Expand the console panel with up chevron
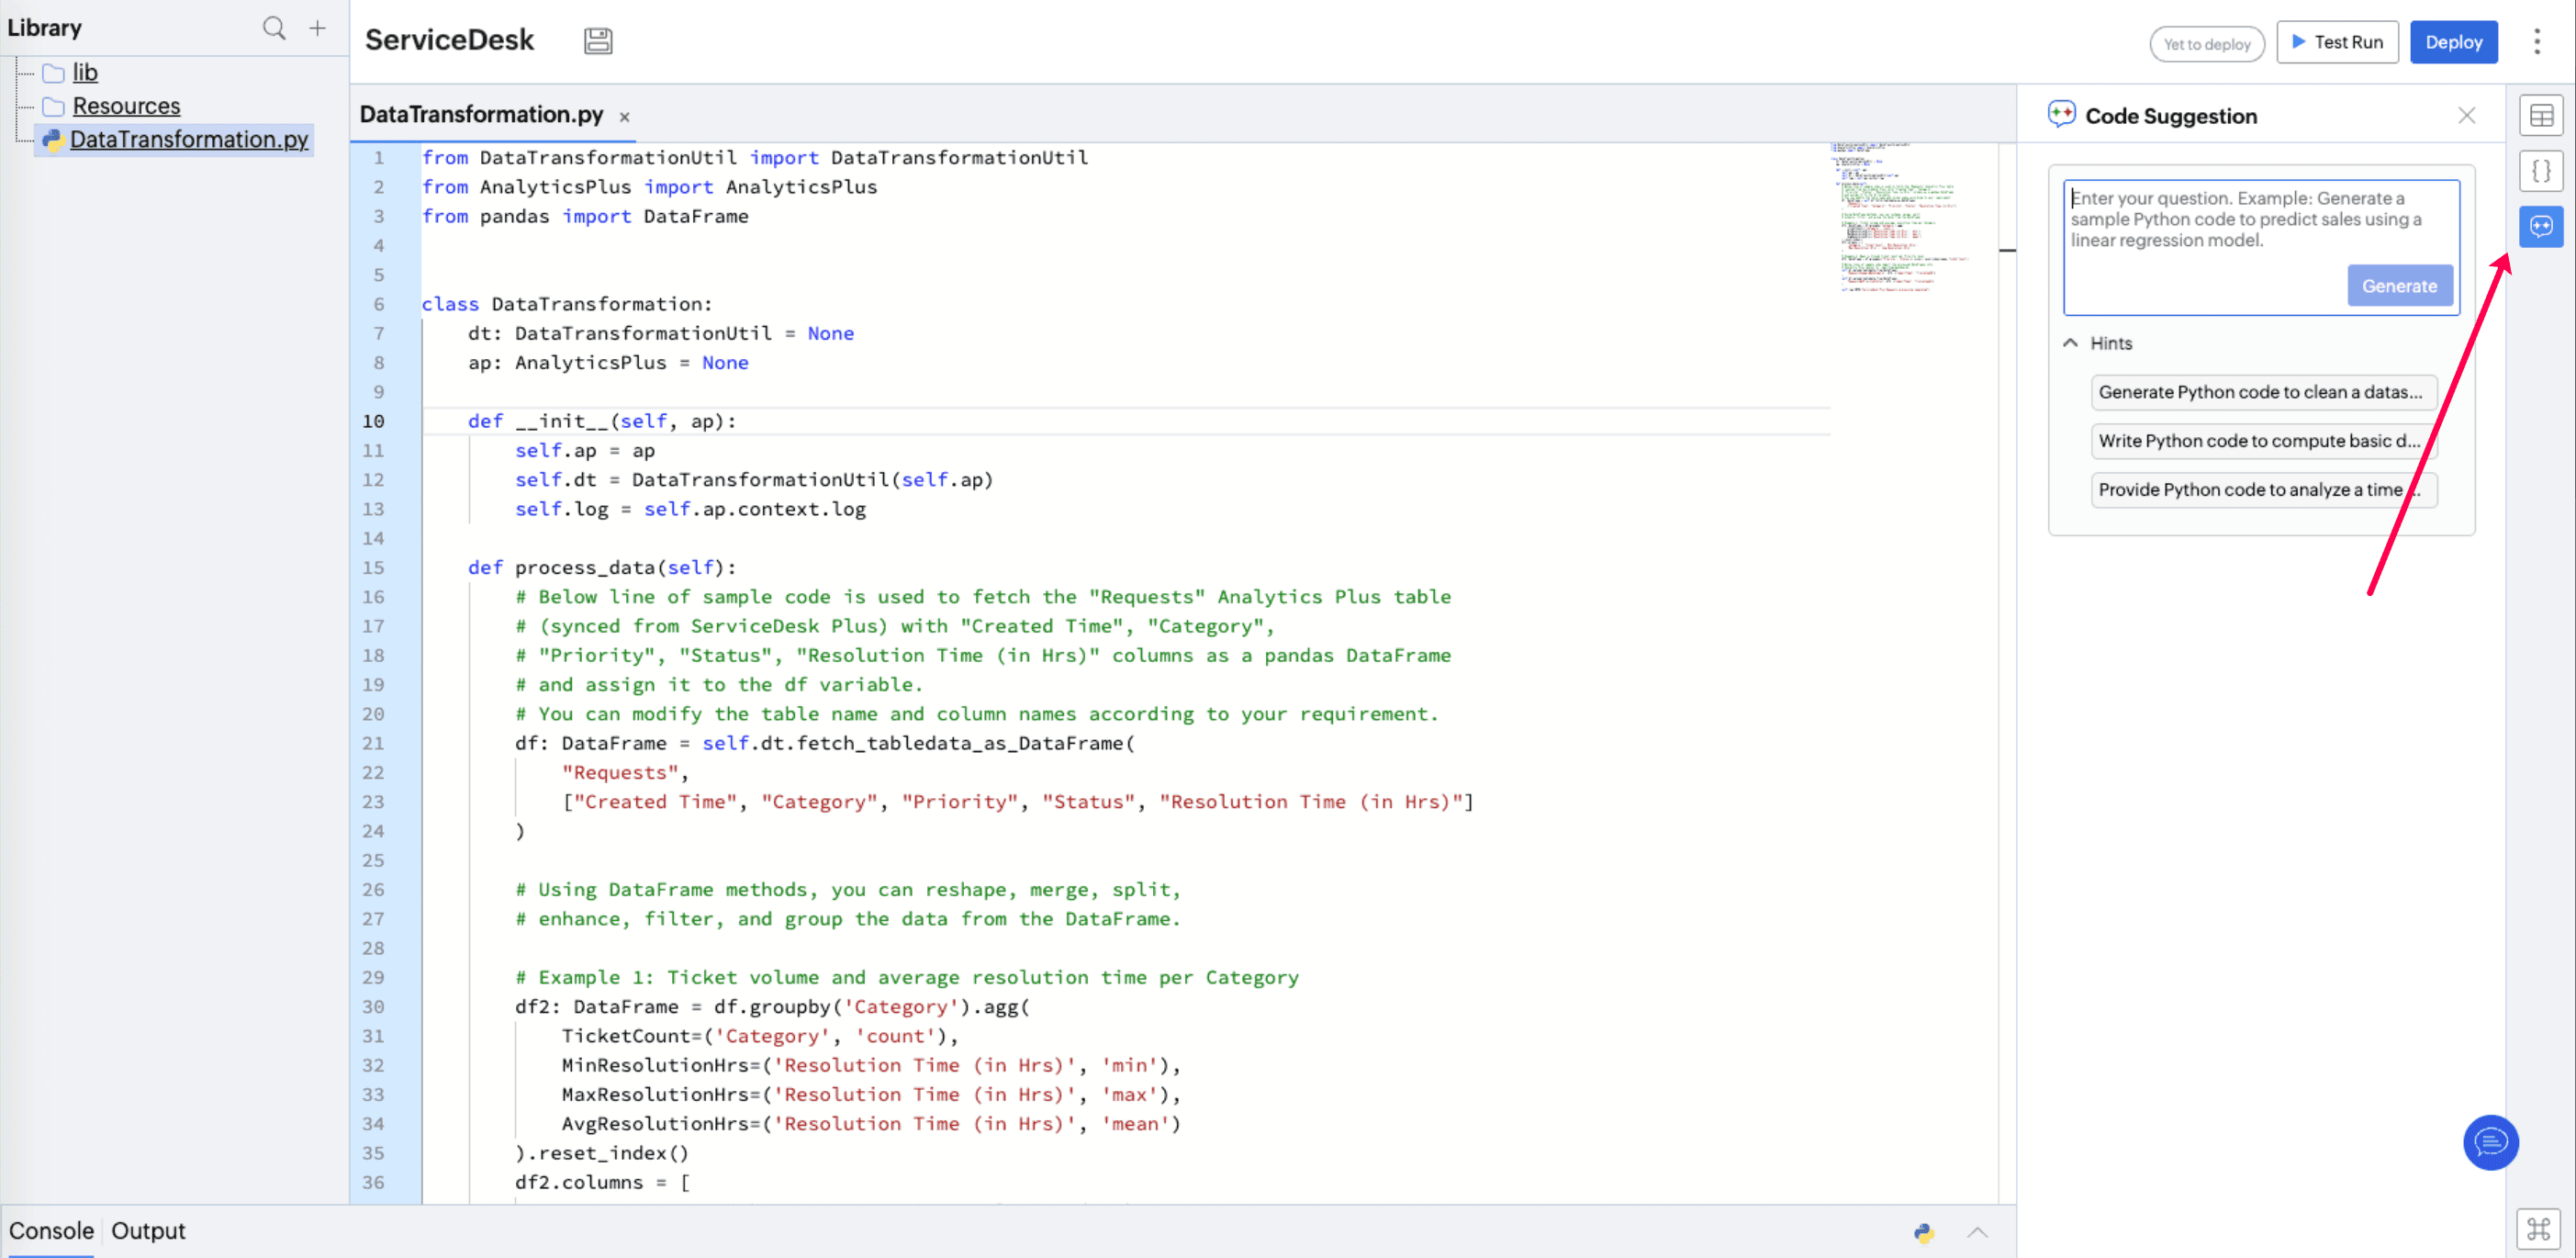Viewport: 2576px width, 1258px height. pyautogui.click(x=1977, y=1232)
